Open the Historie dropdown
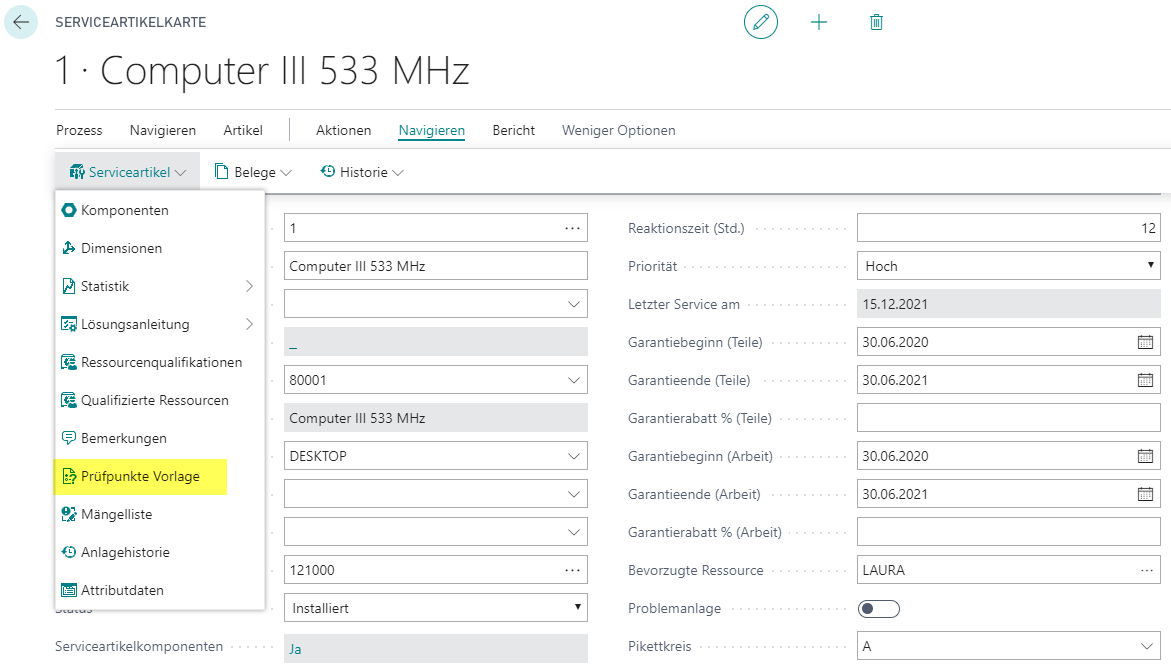Screen dimensions: 1171x668 tap(362, 173)
